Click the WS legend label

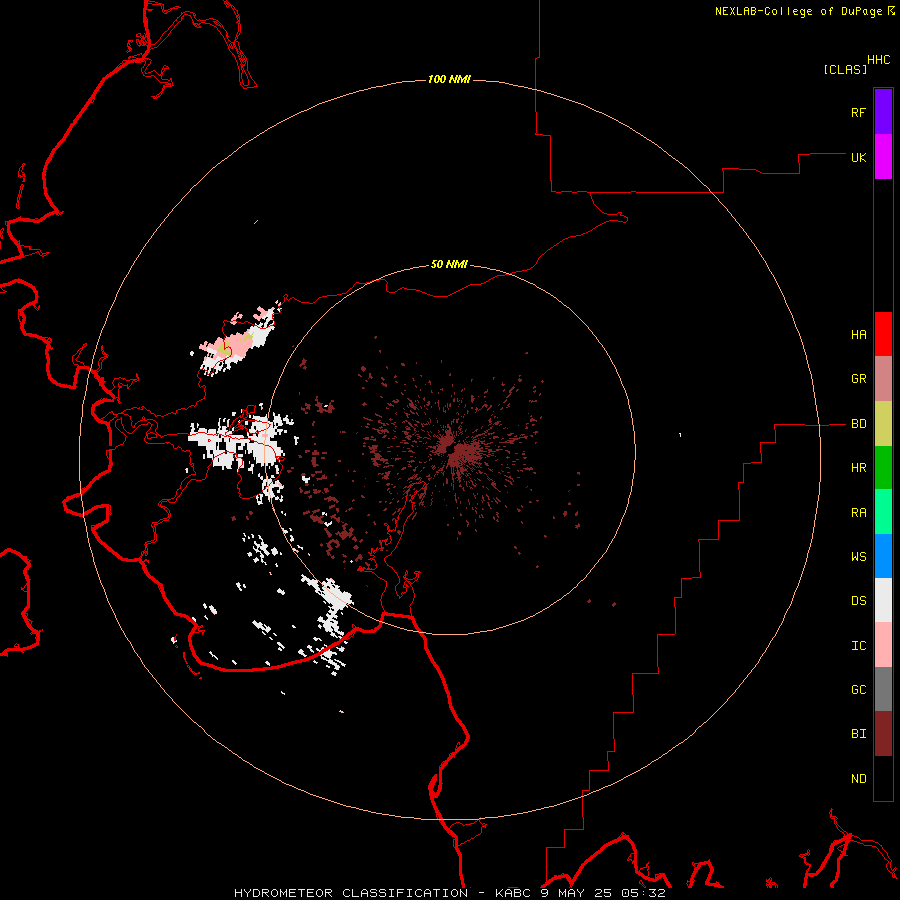point(858,556)
